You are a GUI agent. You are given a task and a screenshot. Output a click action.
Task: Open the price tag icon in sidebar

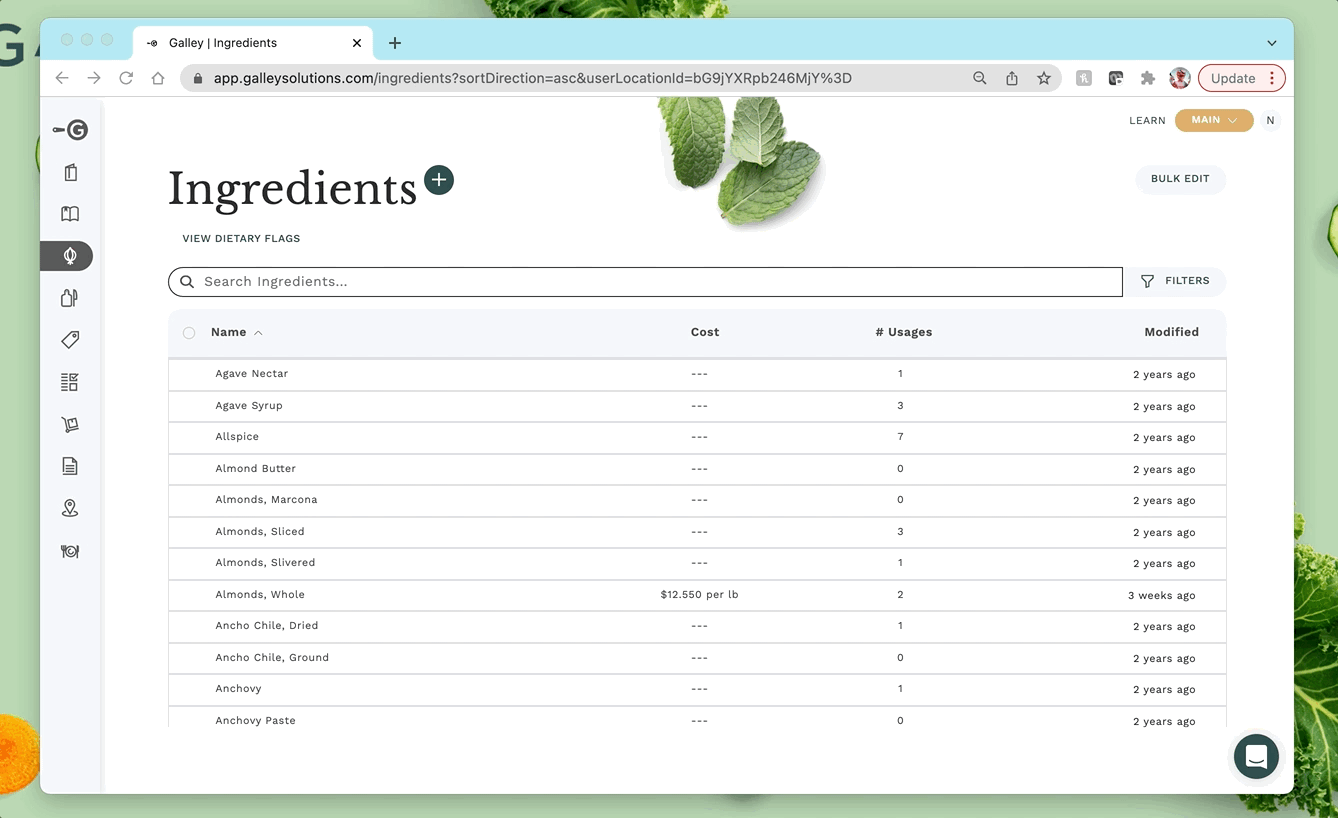tap(70, 340)
